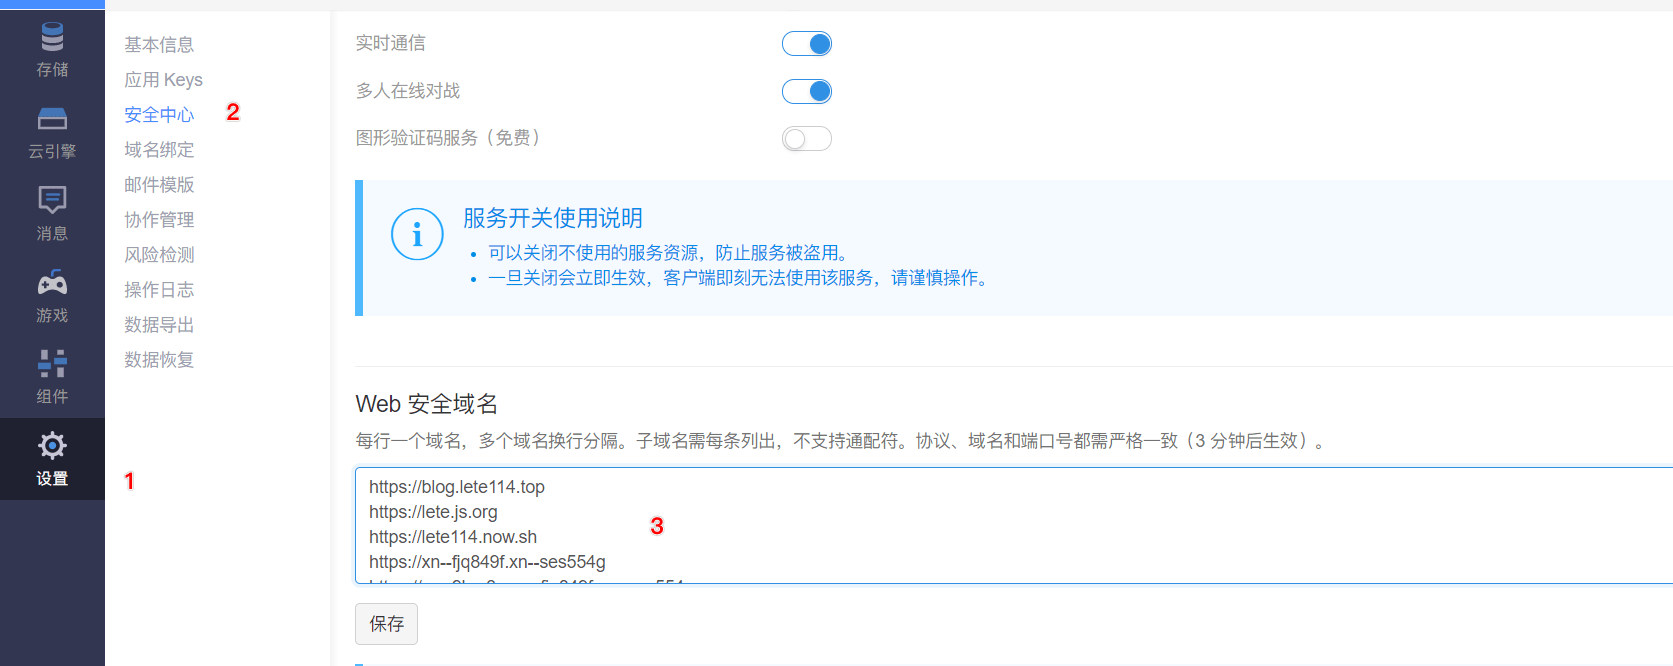Go to 数据导出 page
Viewport: 1673px width, 666px height.
coord(159,325)
